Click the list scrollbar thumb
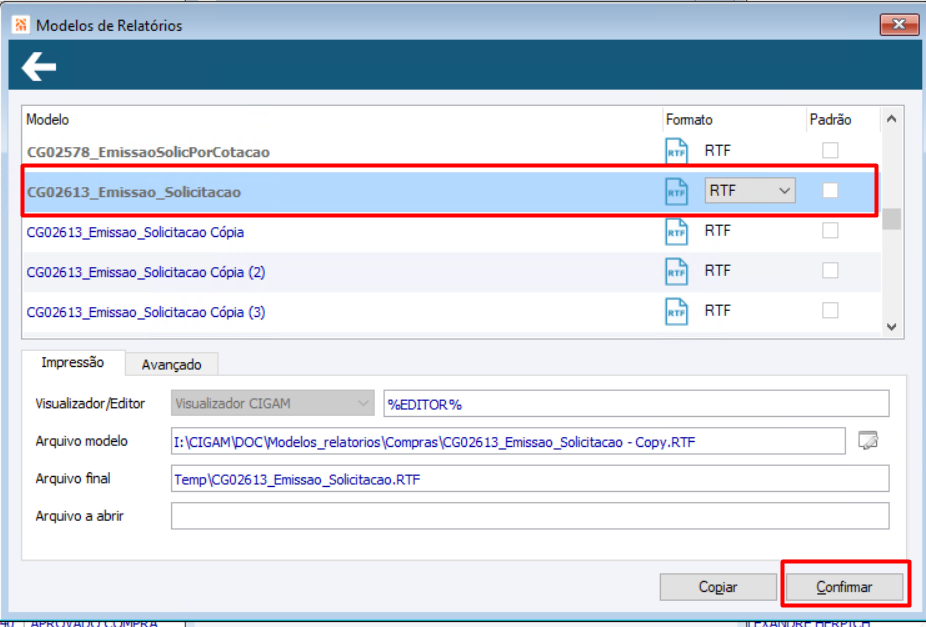The width and height of the screenshot is (926, 627). pyautogui.click(x=892, y=219)
